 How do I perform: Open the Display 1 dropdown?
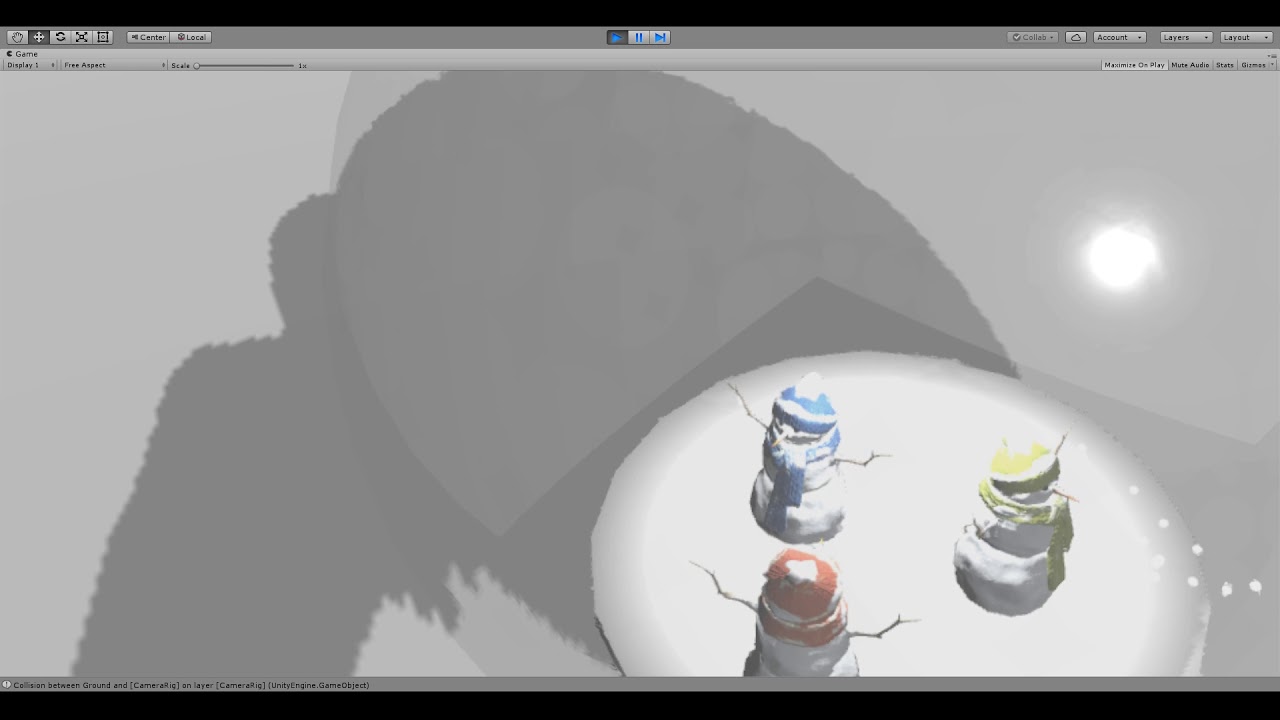coord(30,65)
